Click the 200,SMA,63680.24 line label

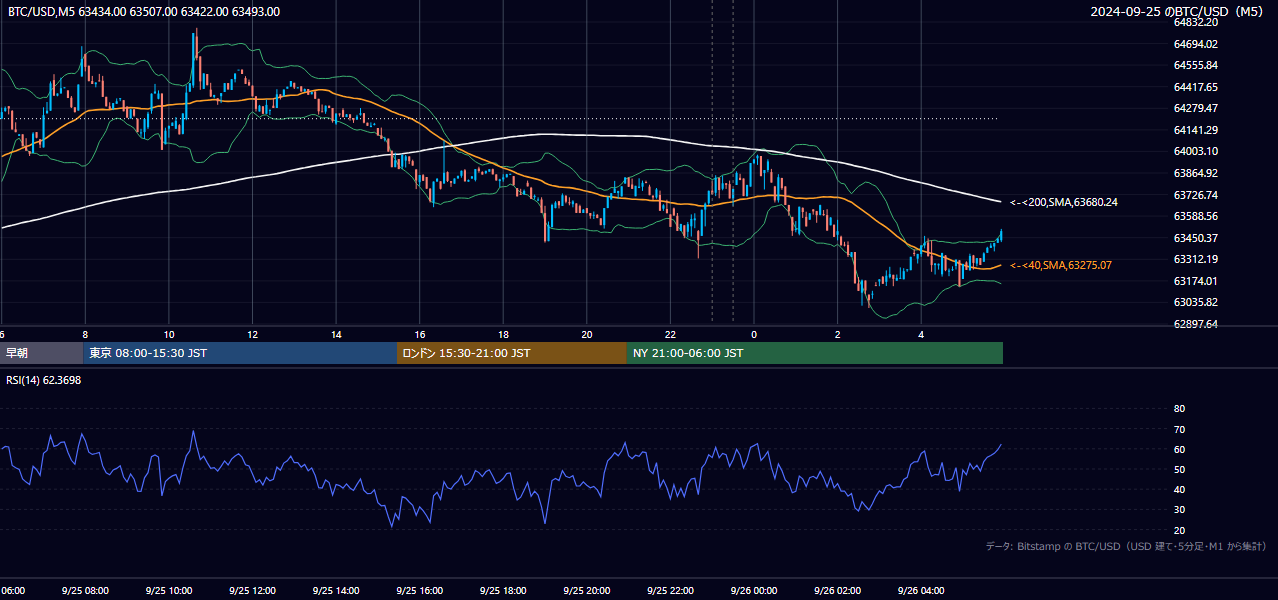coord(1064,202)
